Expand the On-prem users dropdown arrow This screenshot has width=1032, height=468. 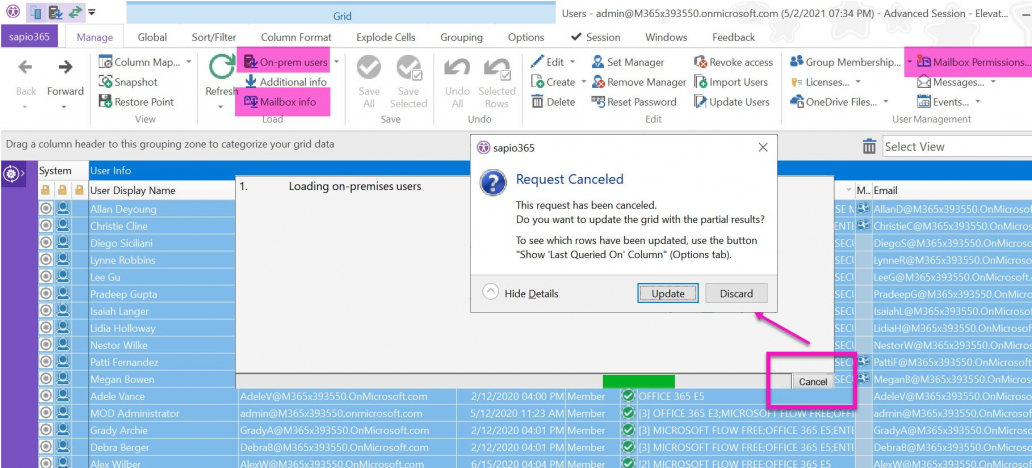[336, 63]
